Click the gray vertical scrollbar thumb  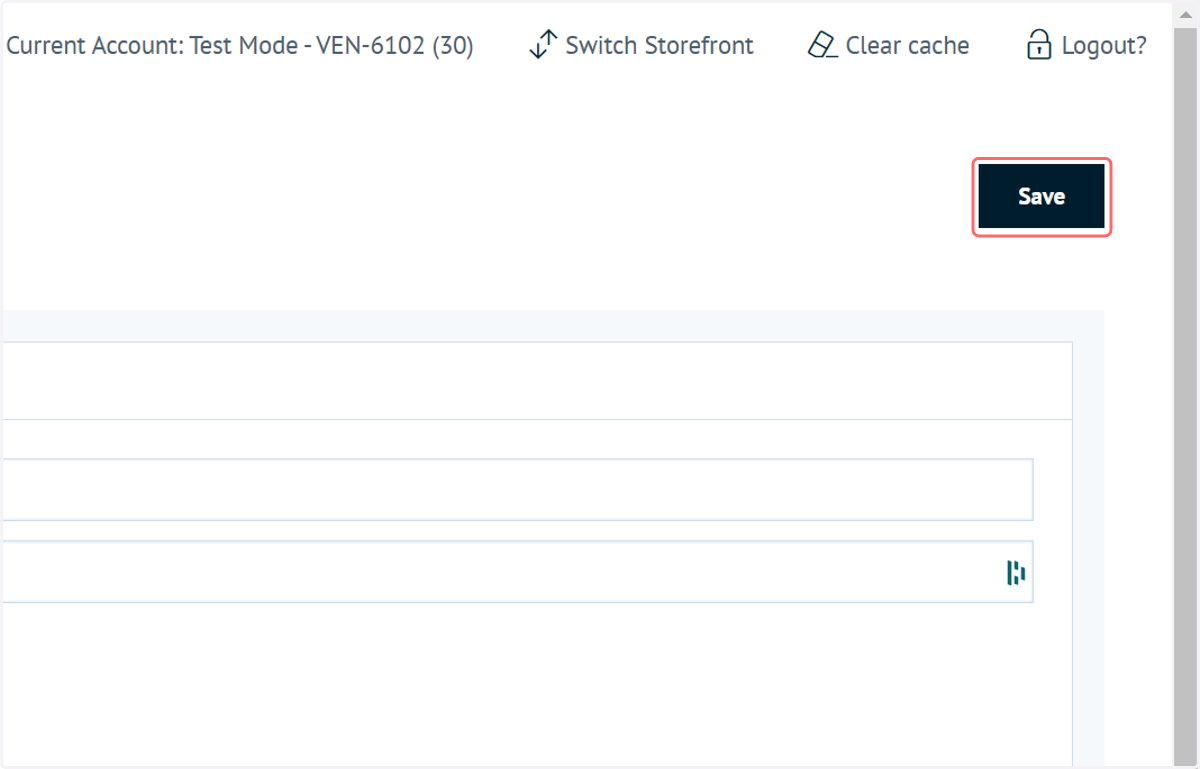(1186, 394)
